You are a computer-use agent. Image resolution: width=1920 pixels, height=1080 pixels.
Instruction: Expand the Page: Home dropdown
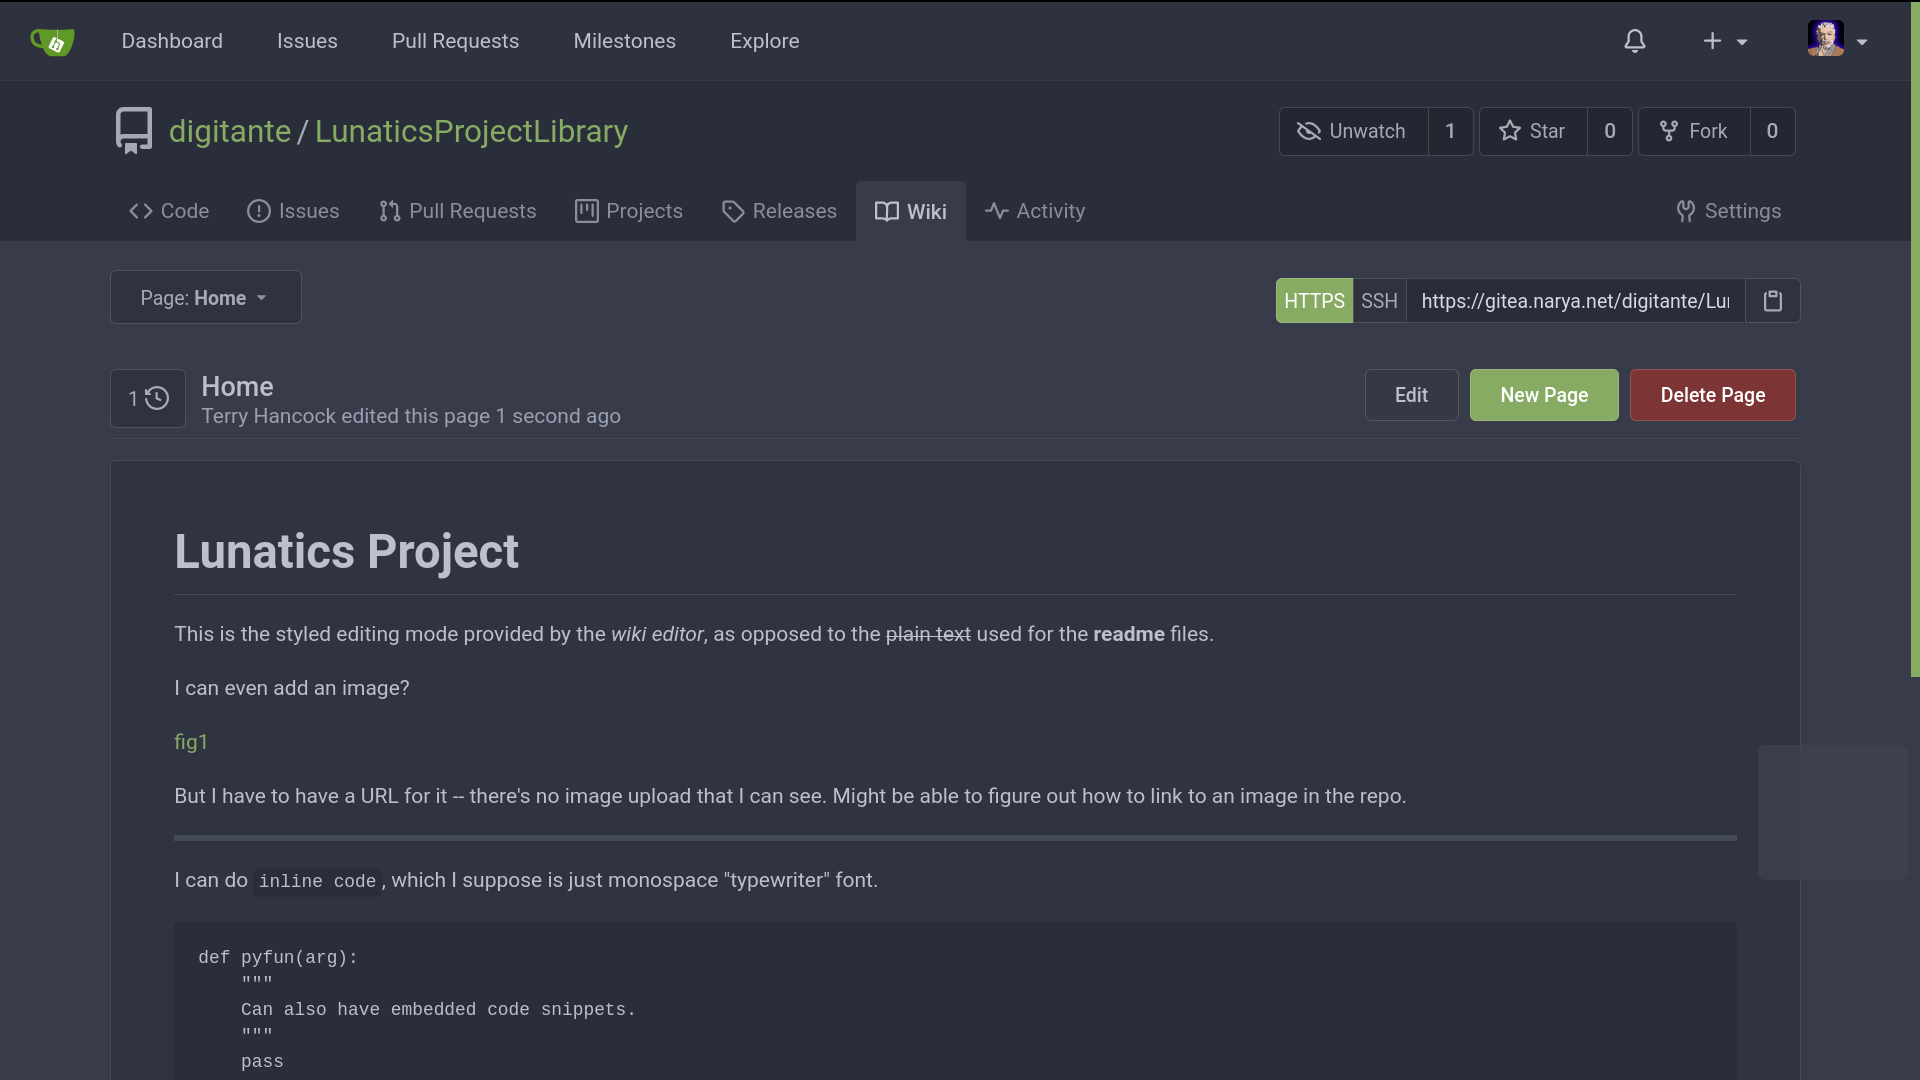coord(205,298)
